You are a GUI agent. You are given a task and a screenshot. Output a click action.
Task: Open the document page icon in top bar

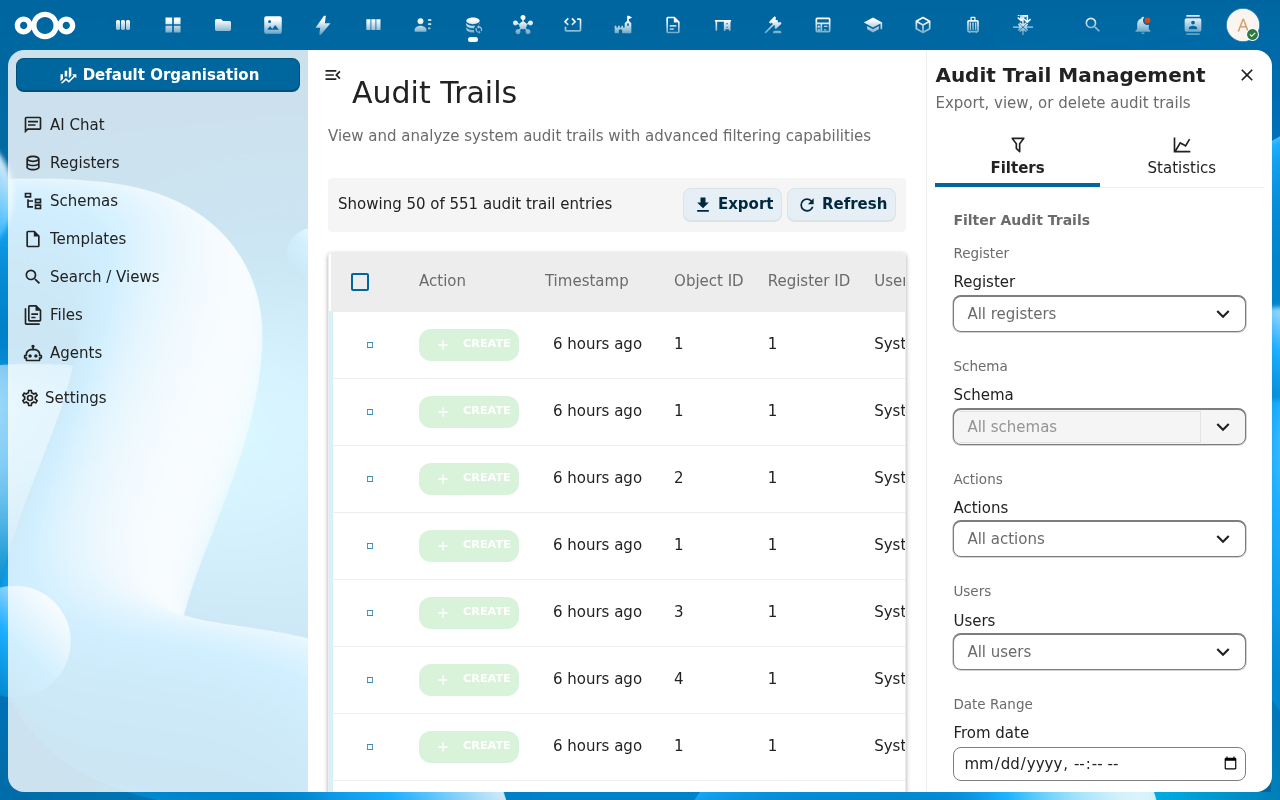[673, 25]
